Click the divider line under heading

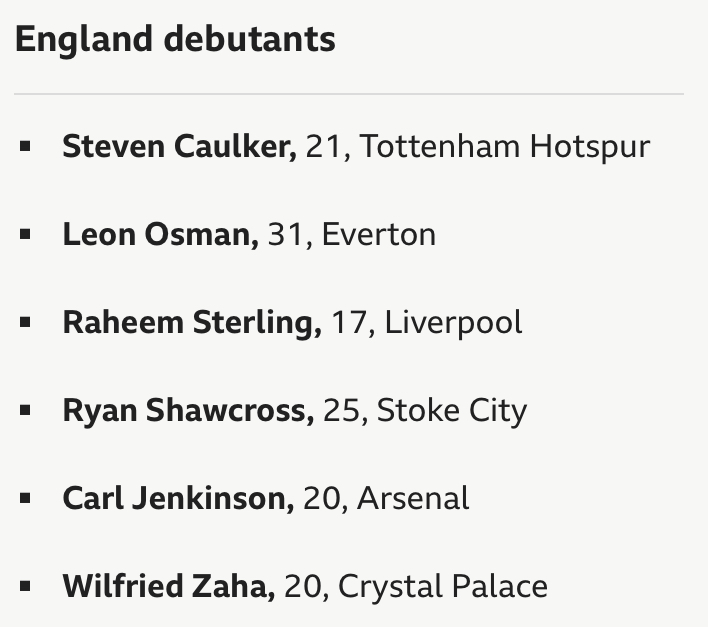(x=349, y=94)
